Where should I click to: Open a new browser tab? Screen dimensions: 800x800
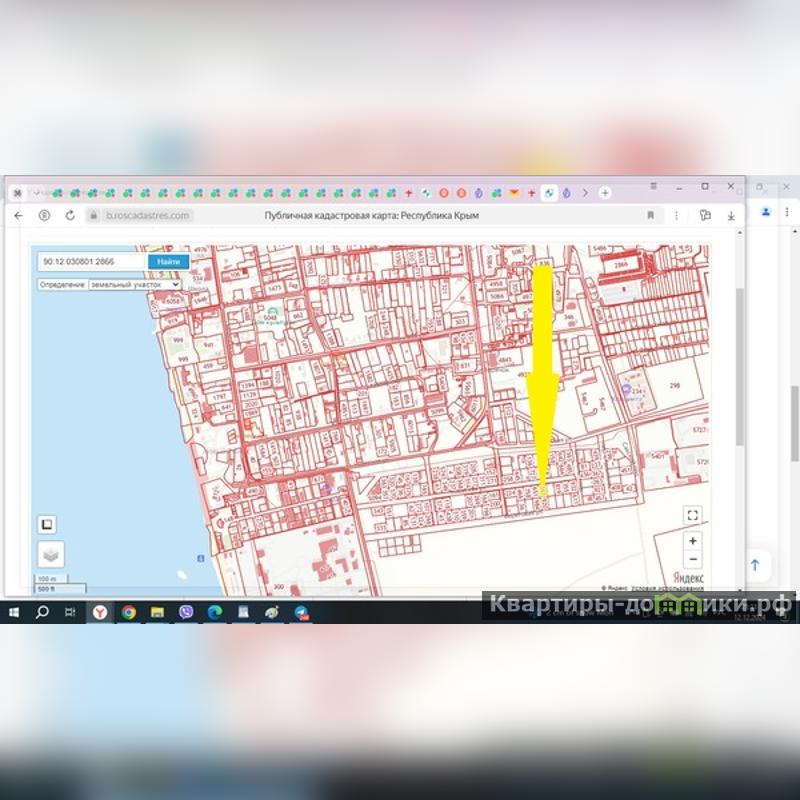pyautogui.click(x=605, y=192)
